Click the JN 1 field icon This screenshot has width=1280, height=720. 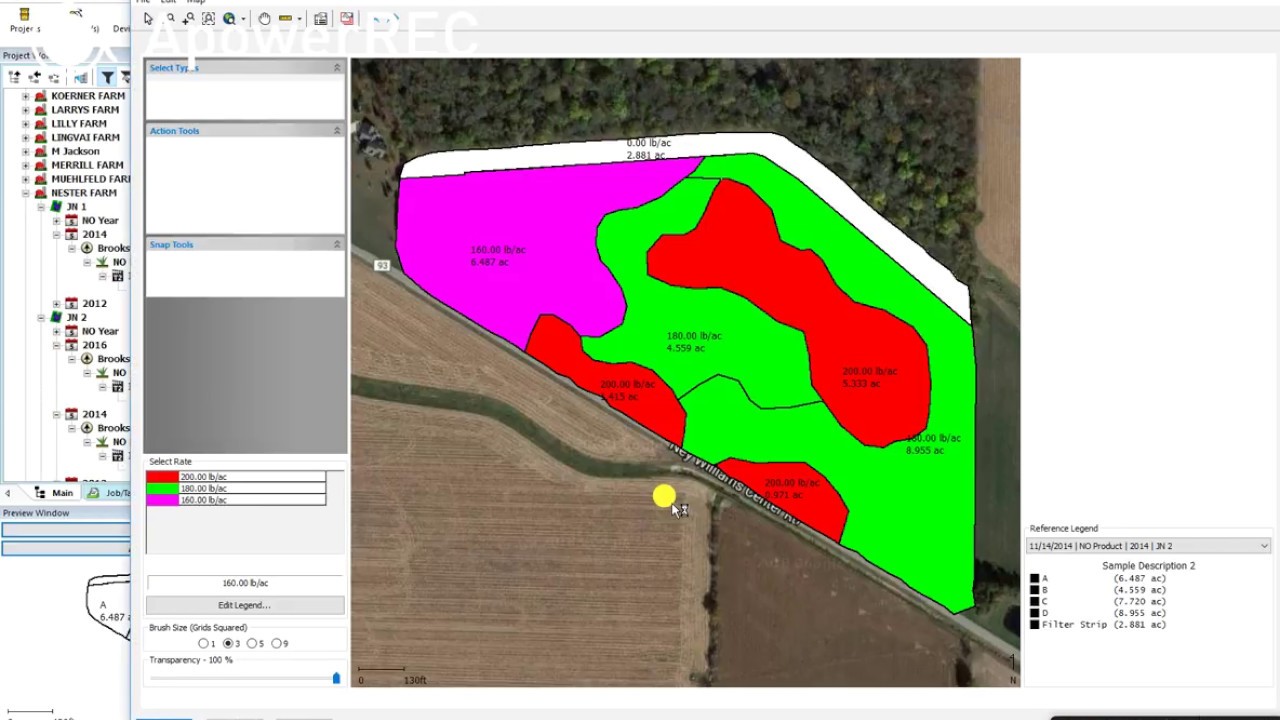[x=57, y=207]
